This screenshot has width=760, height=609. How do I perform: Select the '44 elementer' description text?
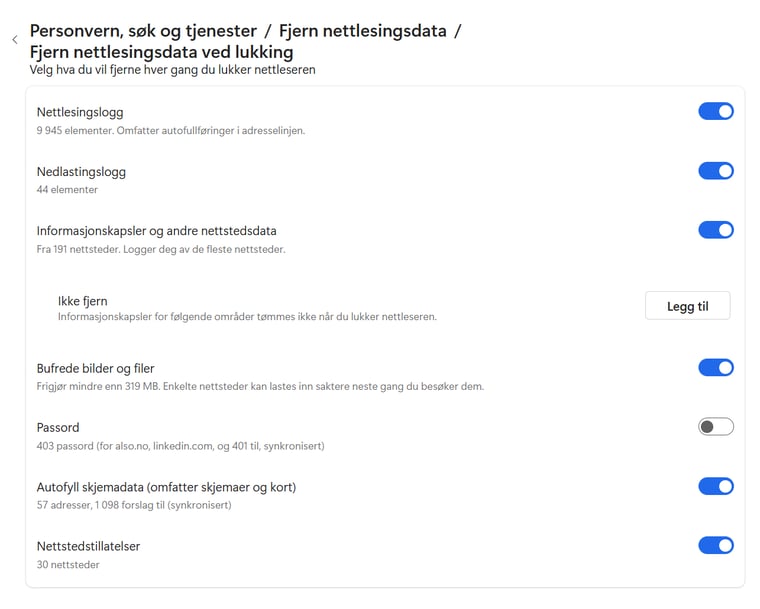[x=67, y=189]
